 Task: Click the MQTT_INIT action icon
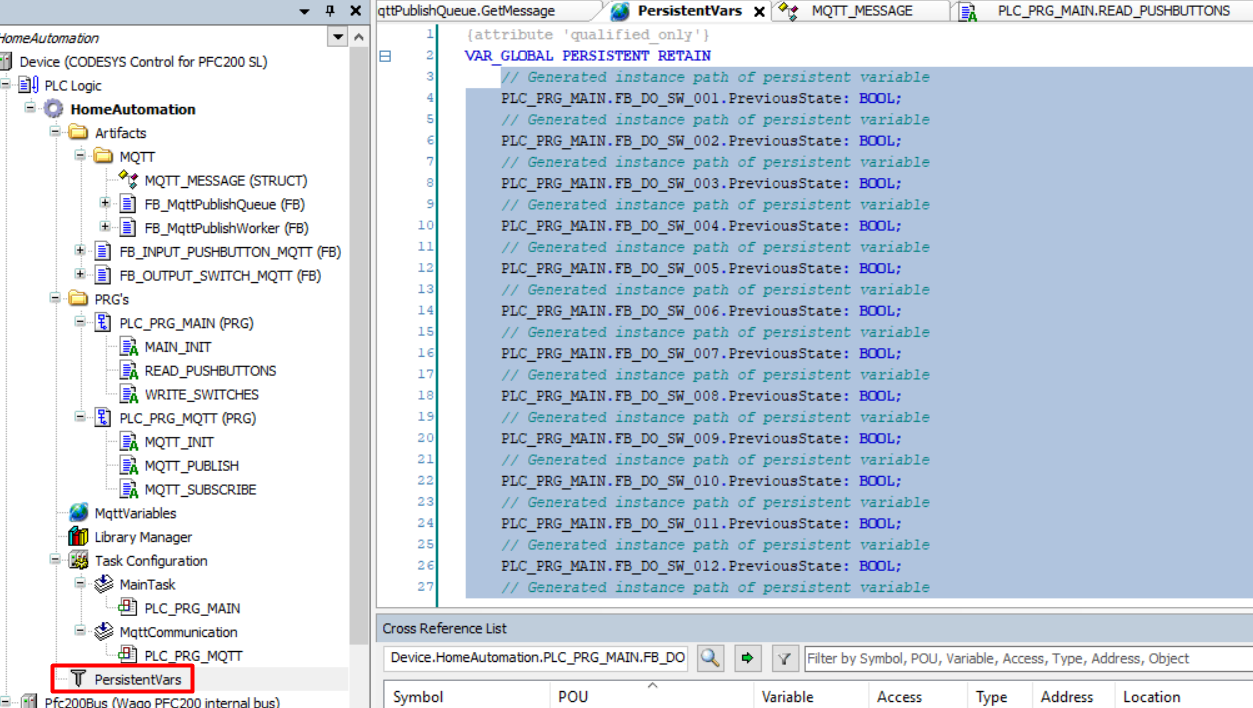(128, 442)
